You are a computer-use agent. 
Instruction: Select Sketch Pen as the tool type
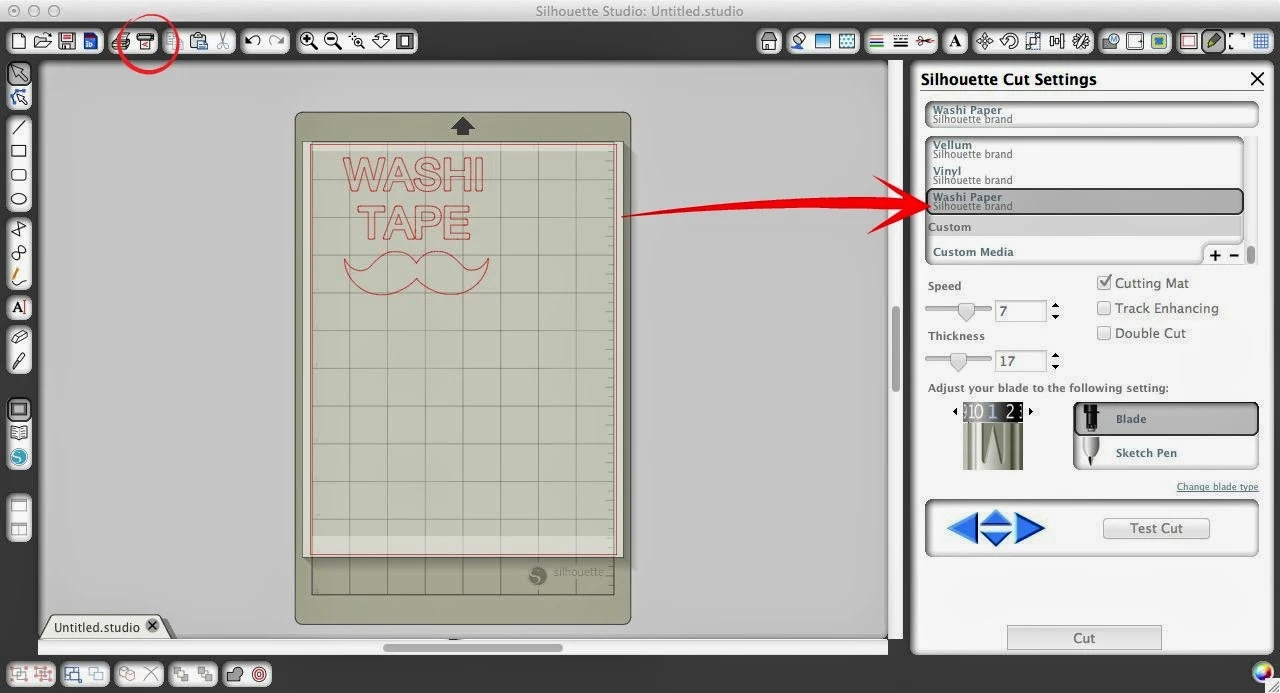pos(1166,453)
